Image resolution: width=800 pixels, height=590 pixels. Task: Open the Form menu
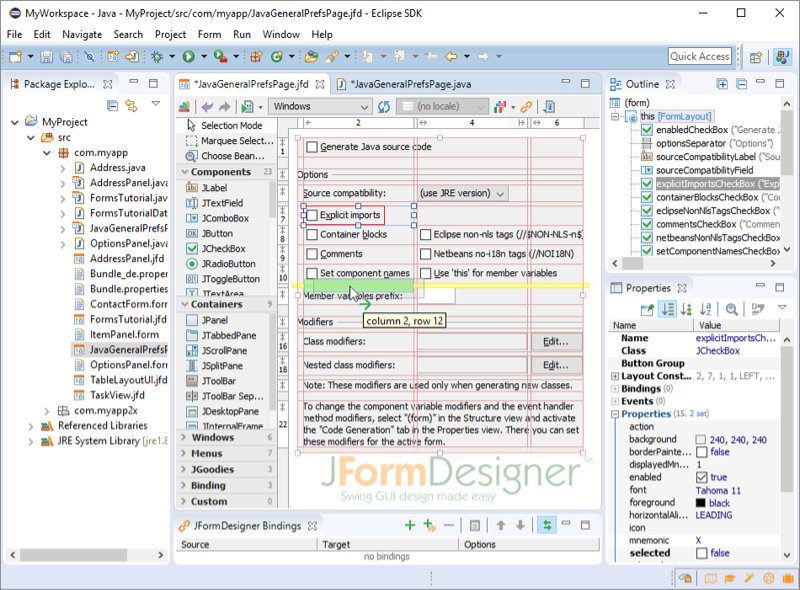point(209,35)
